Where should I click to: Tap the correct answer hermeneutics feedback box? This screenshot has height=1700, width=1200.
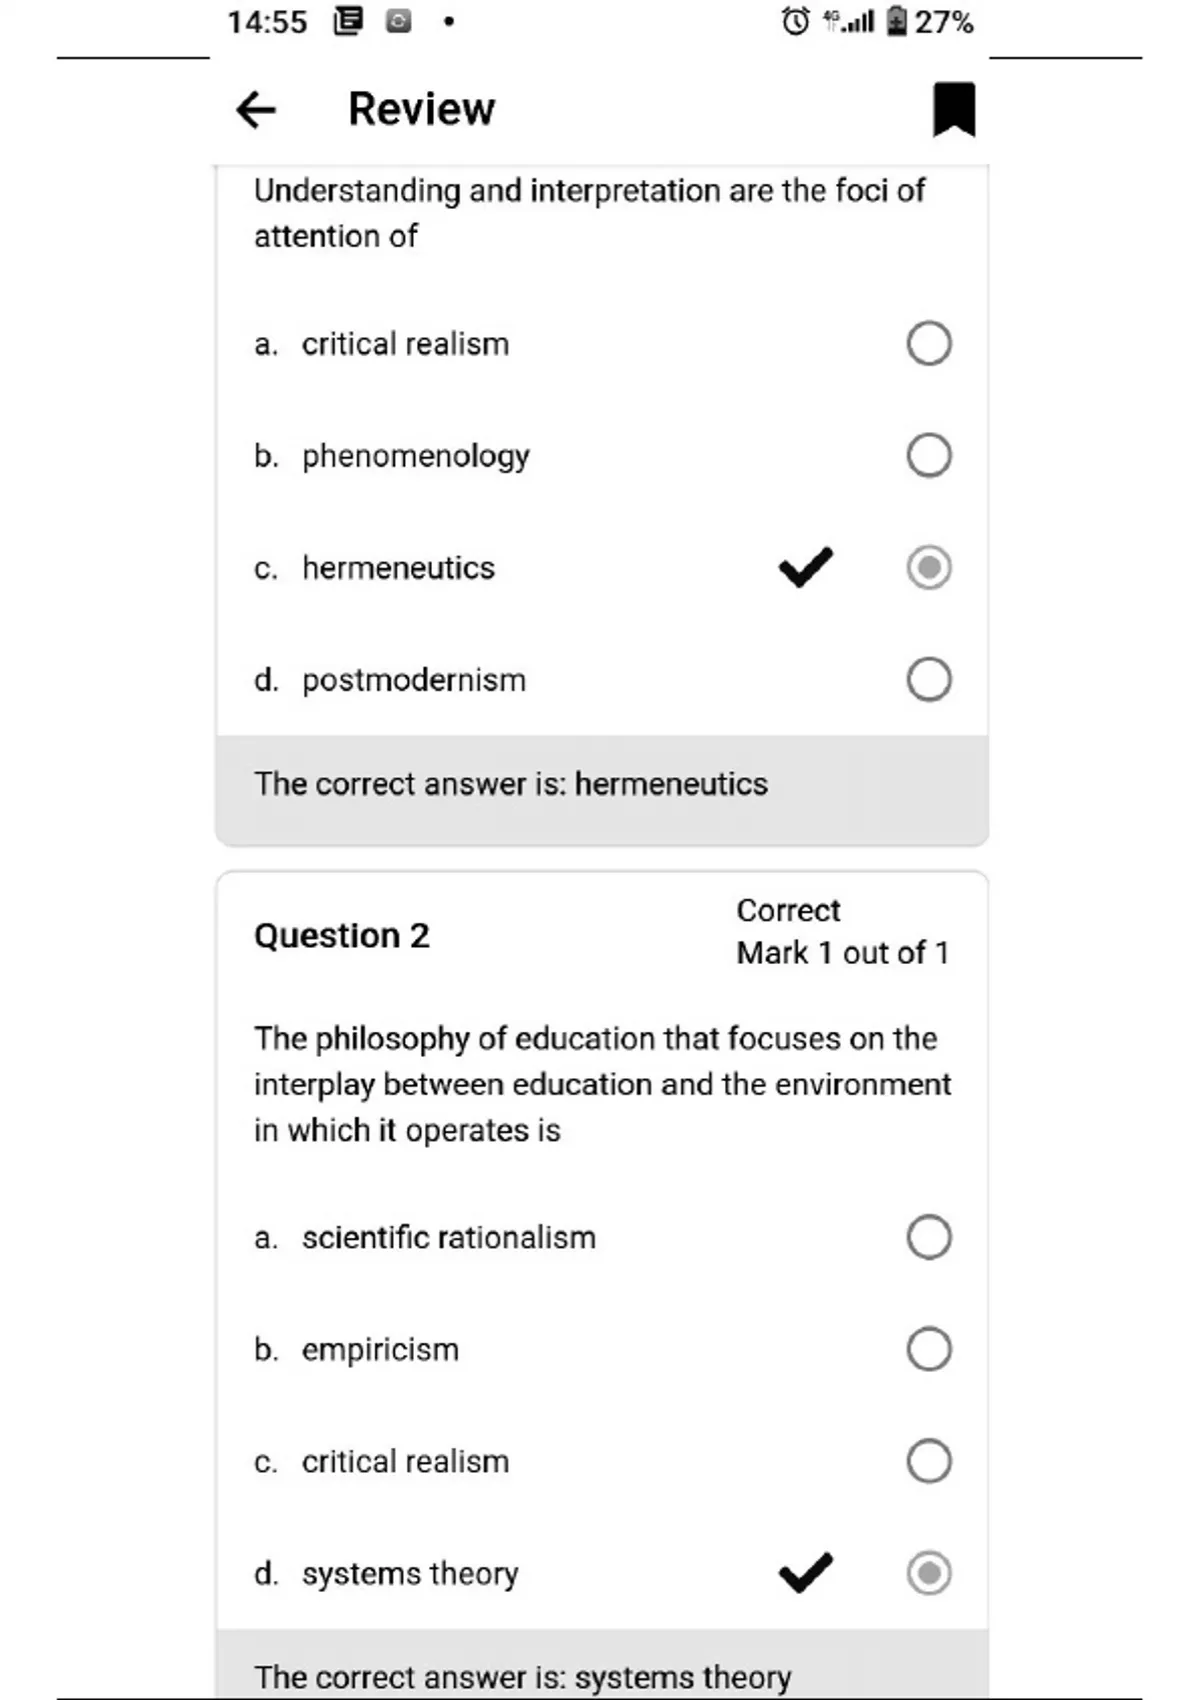coord(601,784)
